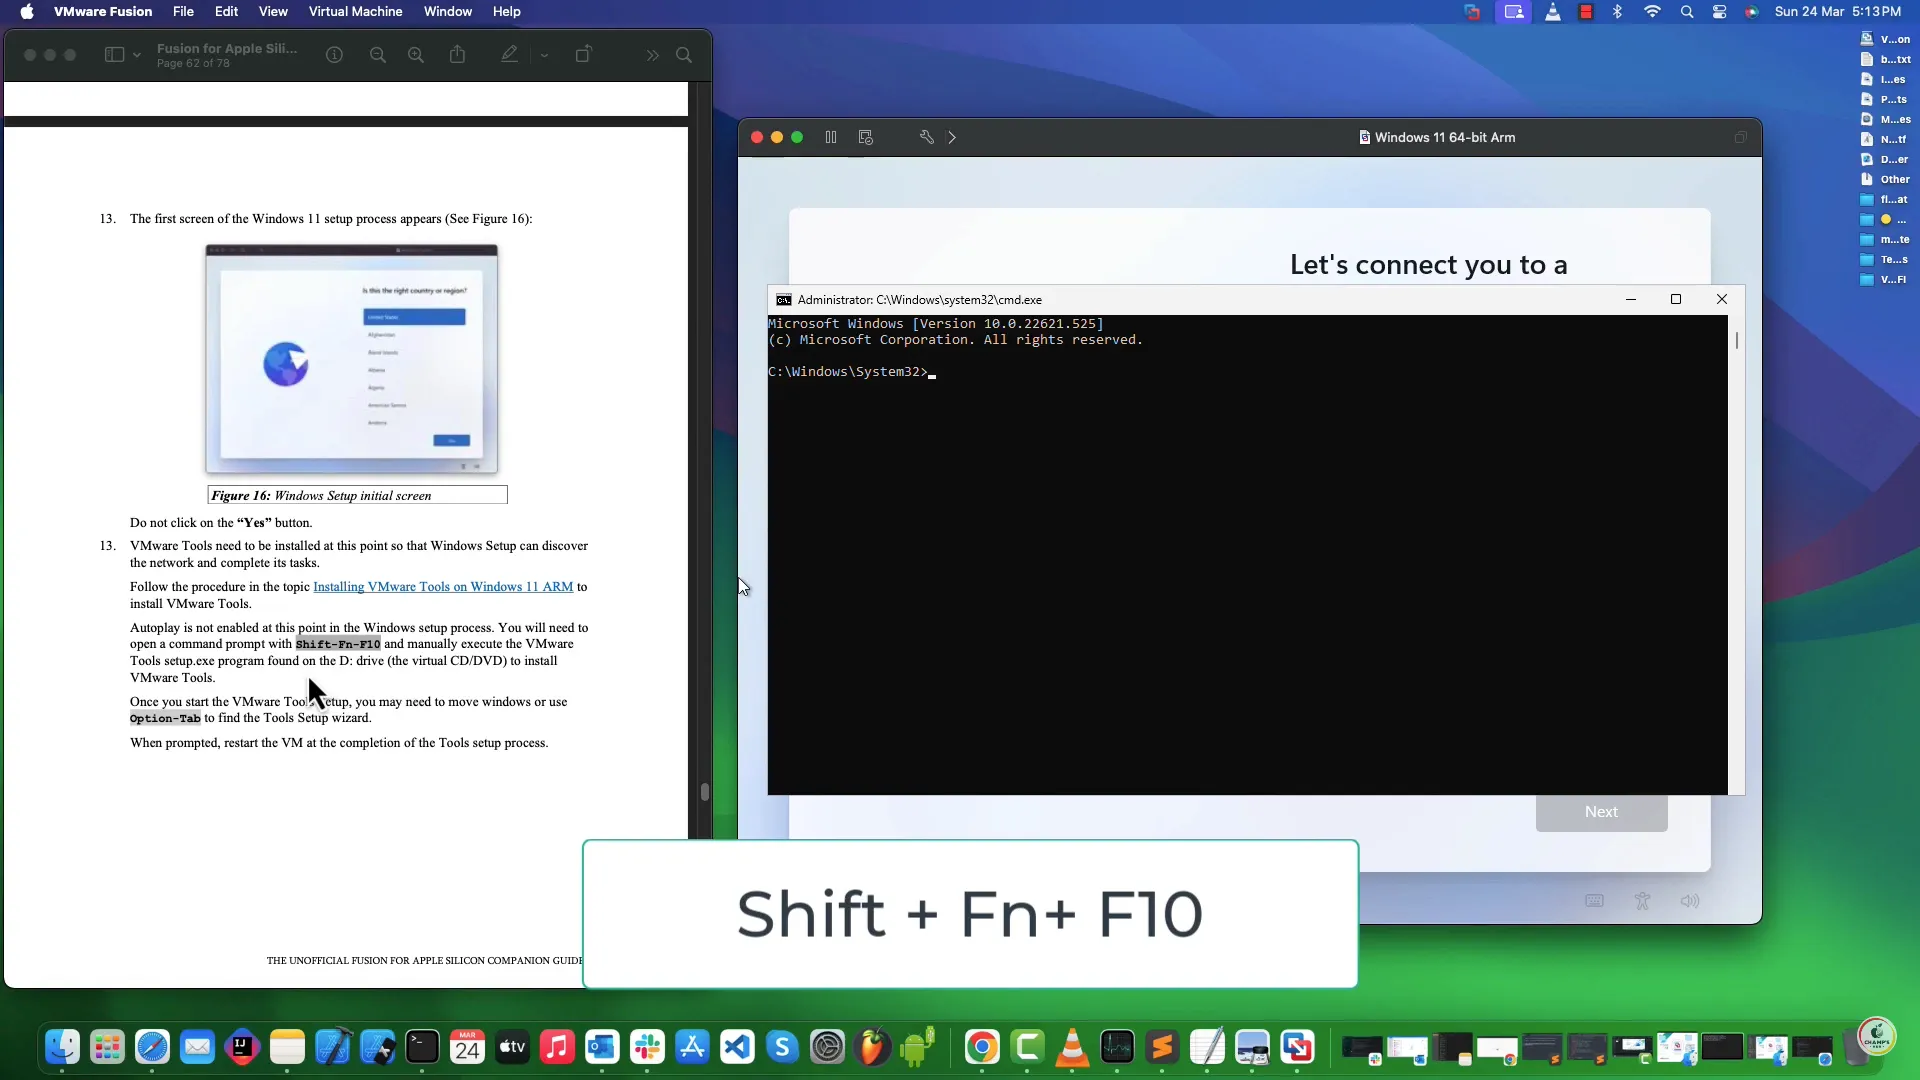The height and width of the screenshot is (1080, 1920).
Task: Click the CMD terminal app in macOS dock
Action: pyautogui.click(x=422, y=1046)
